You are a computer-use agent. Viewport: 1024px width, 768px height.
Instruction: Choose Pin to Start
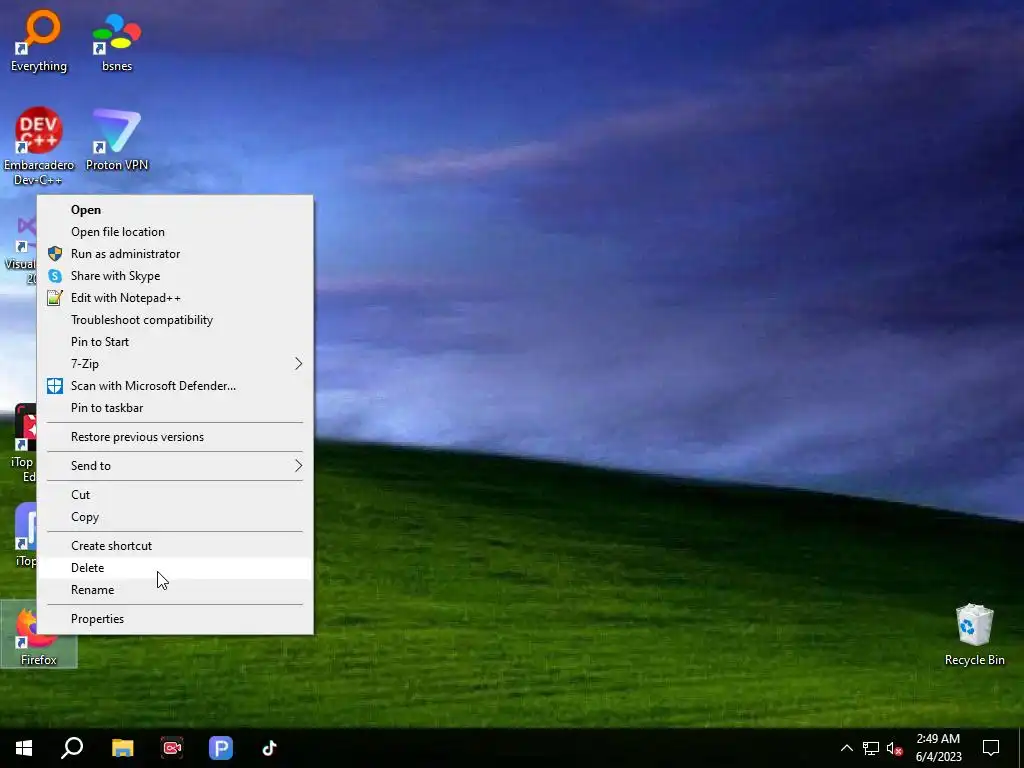tap(175, 342)
